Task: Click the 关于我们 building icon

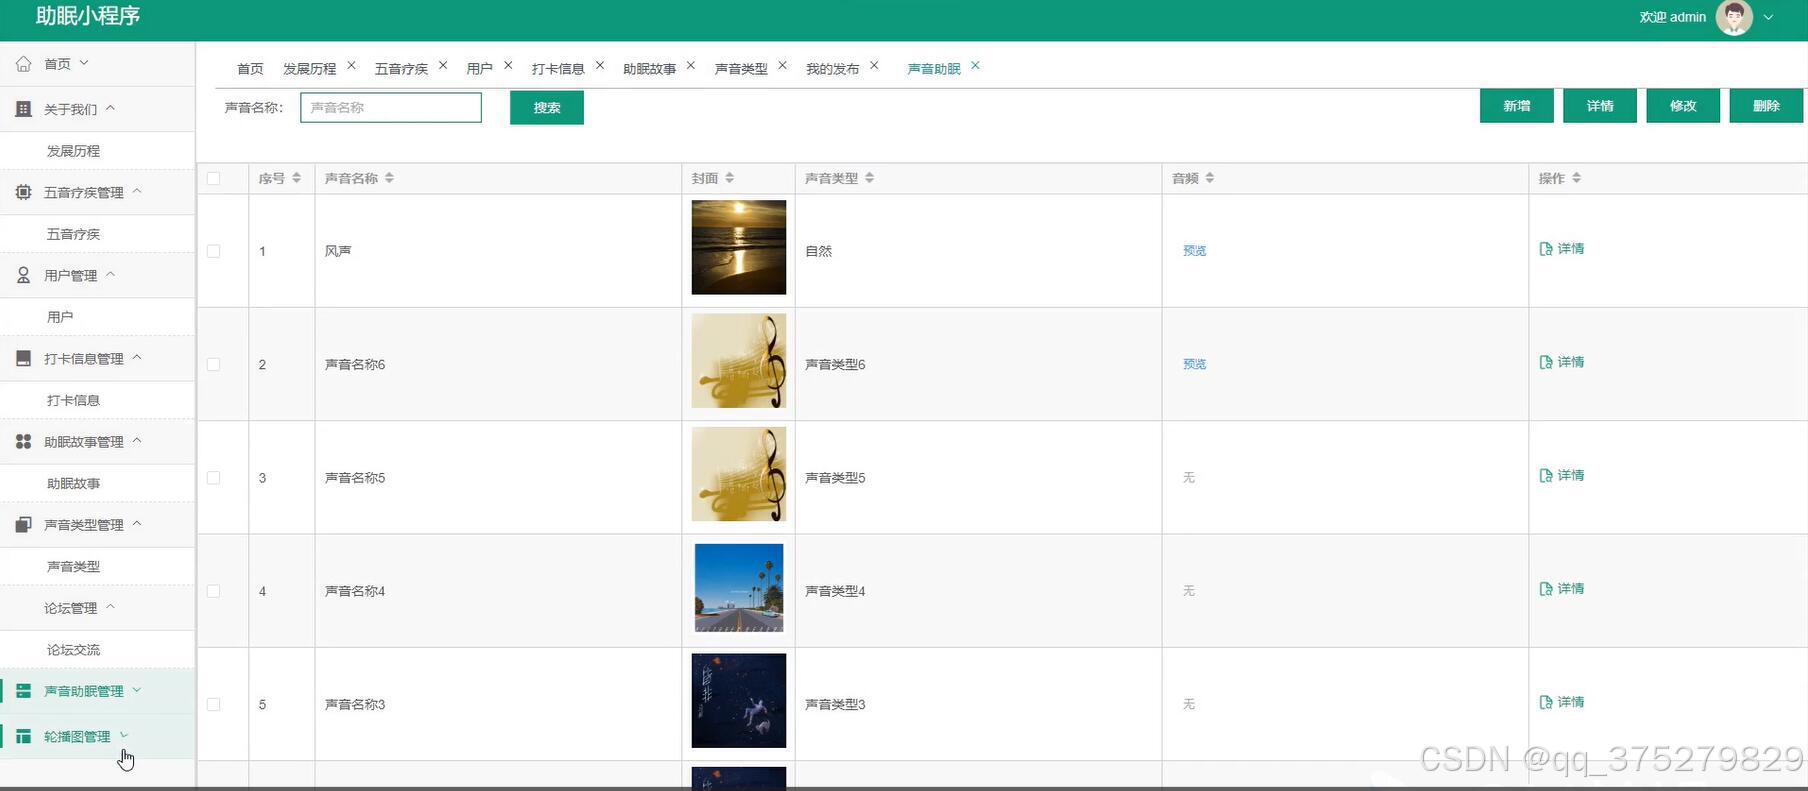Action: 23,109
